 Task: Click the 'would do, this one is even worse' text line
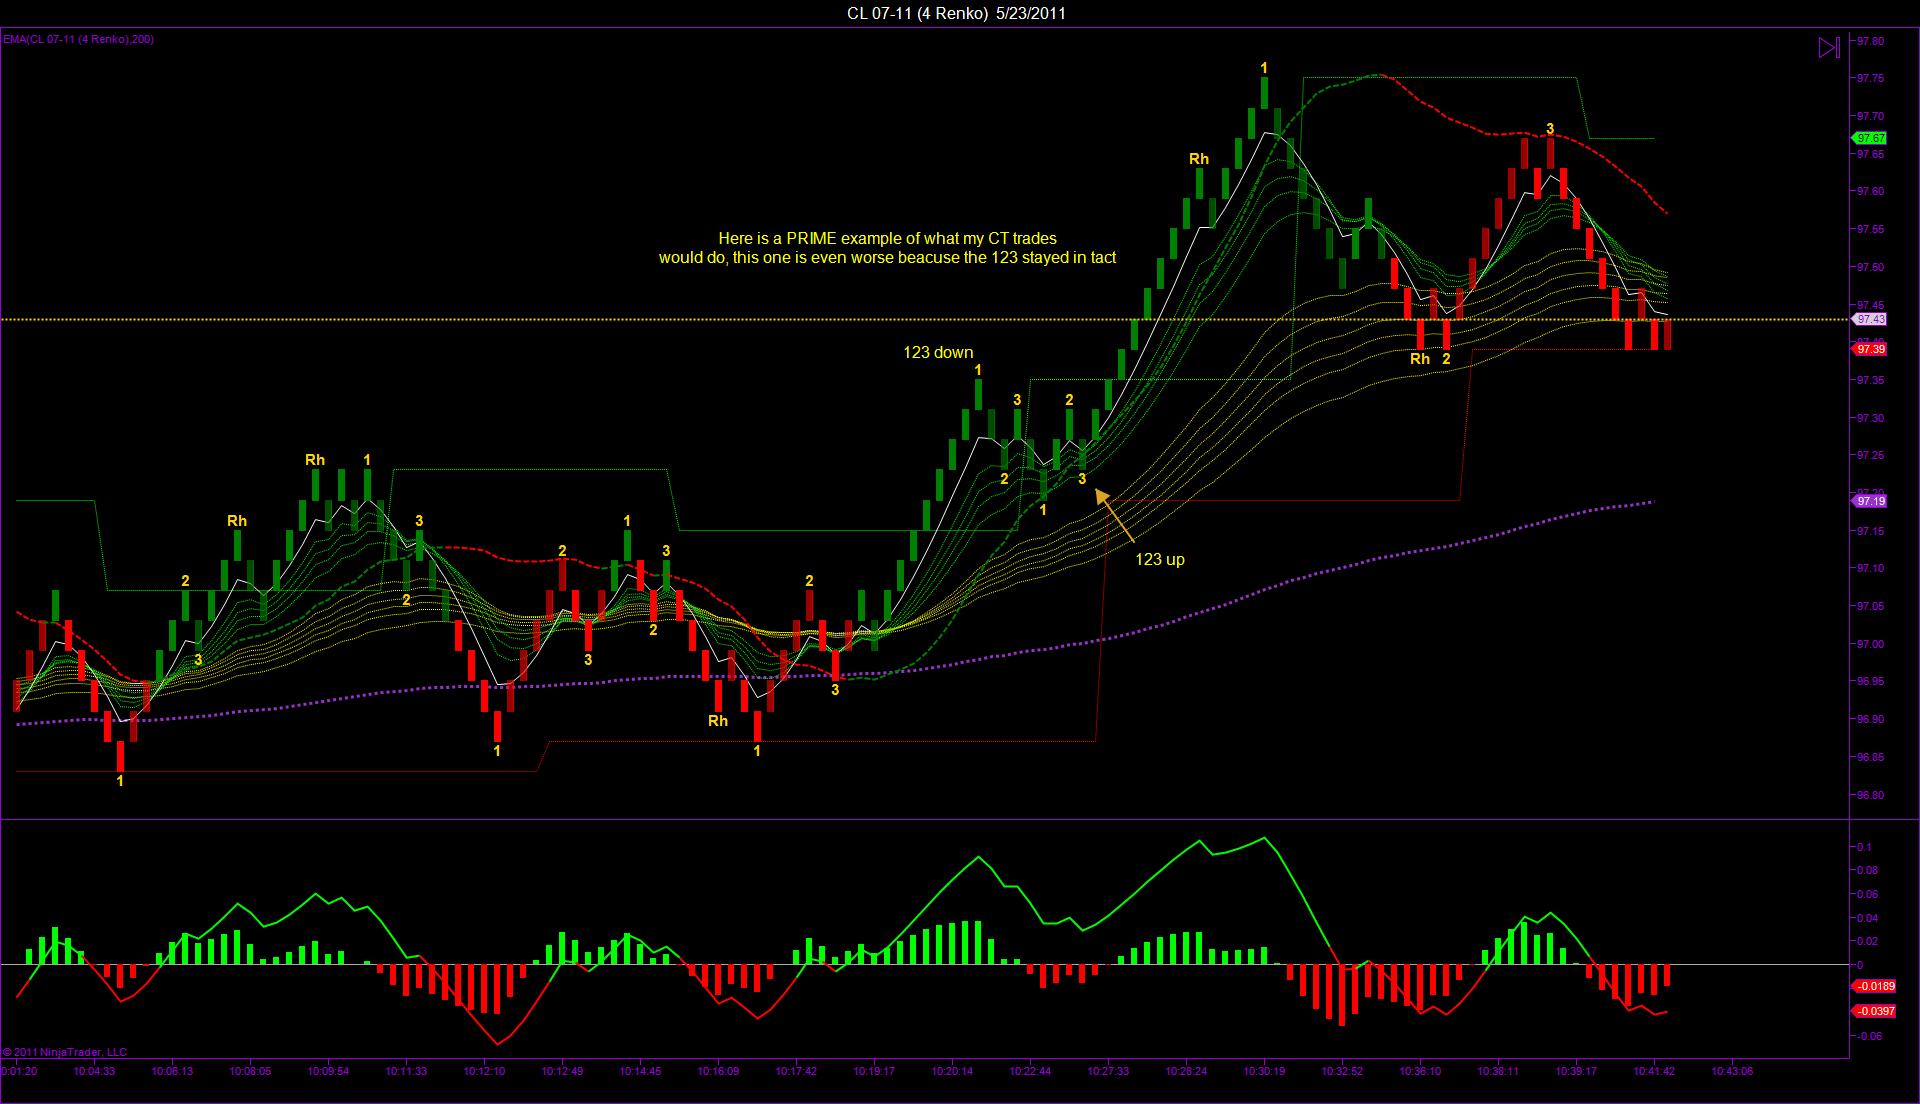pos(887,257)
